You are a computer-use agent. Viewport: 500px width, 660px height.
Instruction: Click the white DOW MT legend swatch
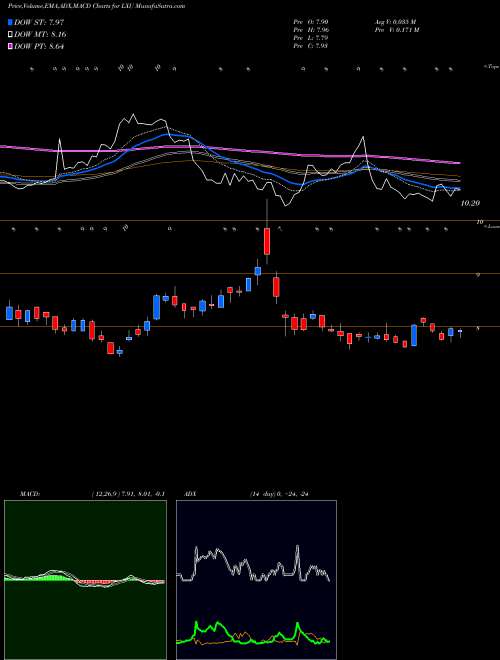tap(10, 35)
